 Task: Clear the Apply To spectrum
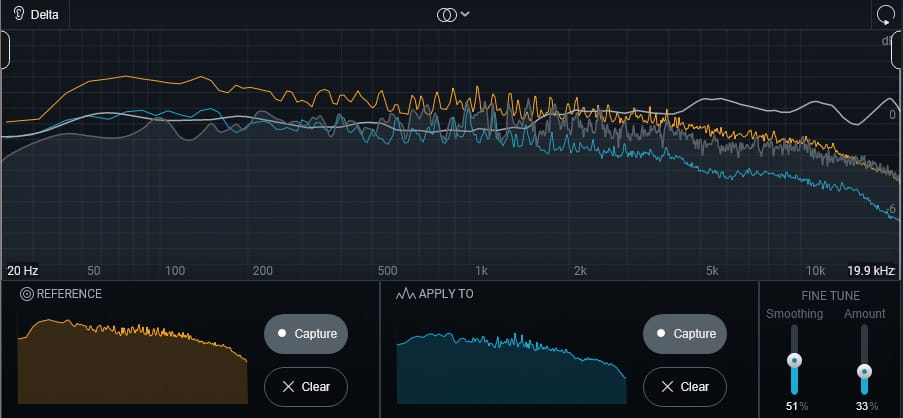[685, 386]
